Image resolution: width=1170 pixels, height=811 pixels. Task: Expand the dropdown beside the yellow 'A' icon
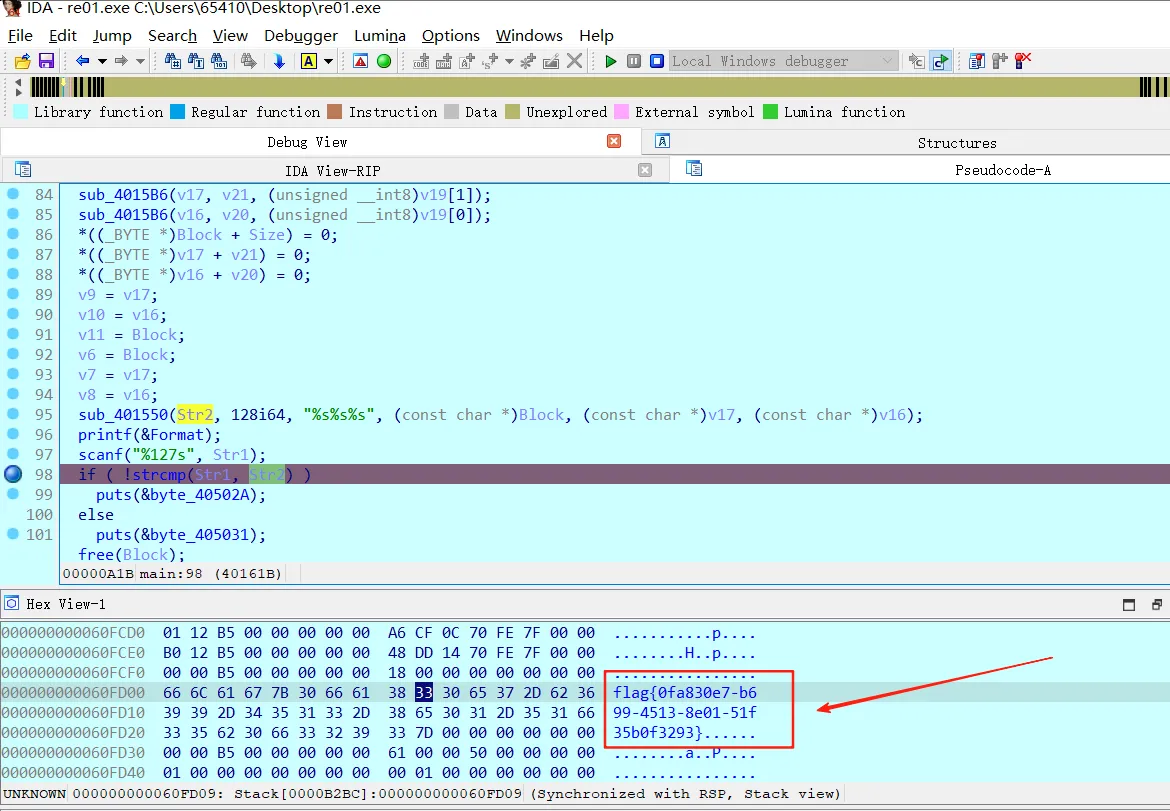[x=328, y=61]
